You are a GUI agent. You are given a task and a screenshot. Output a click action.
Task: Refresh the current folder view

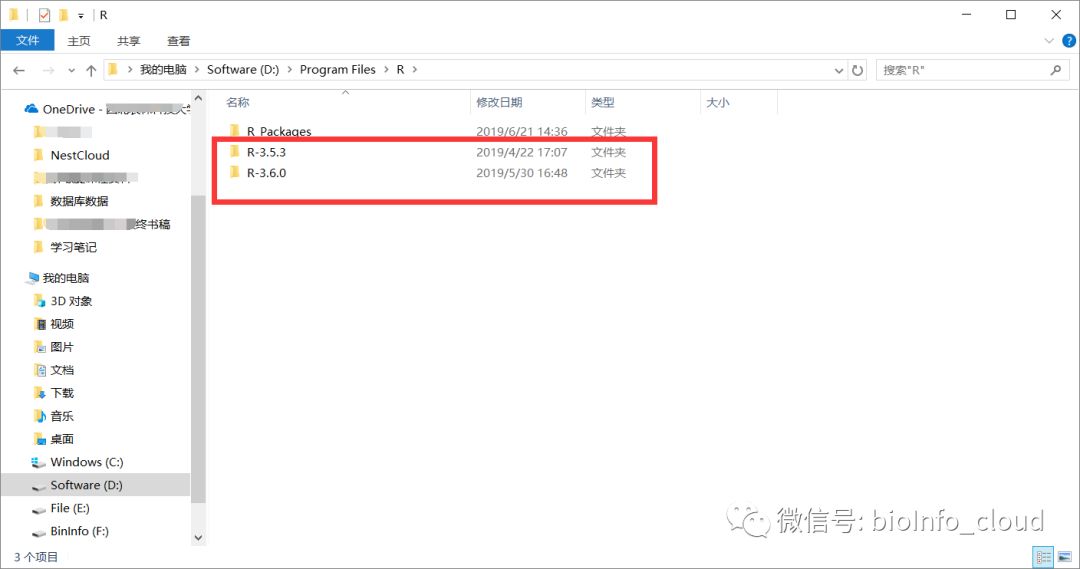[x=858, y=70]
